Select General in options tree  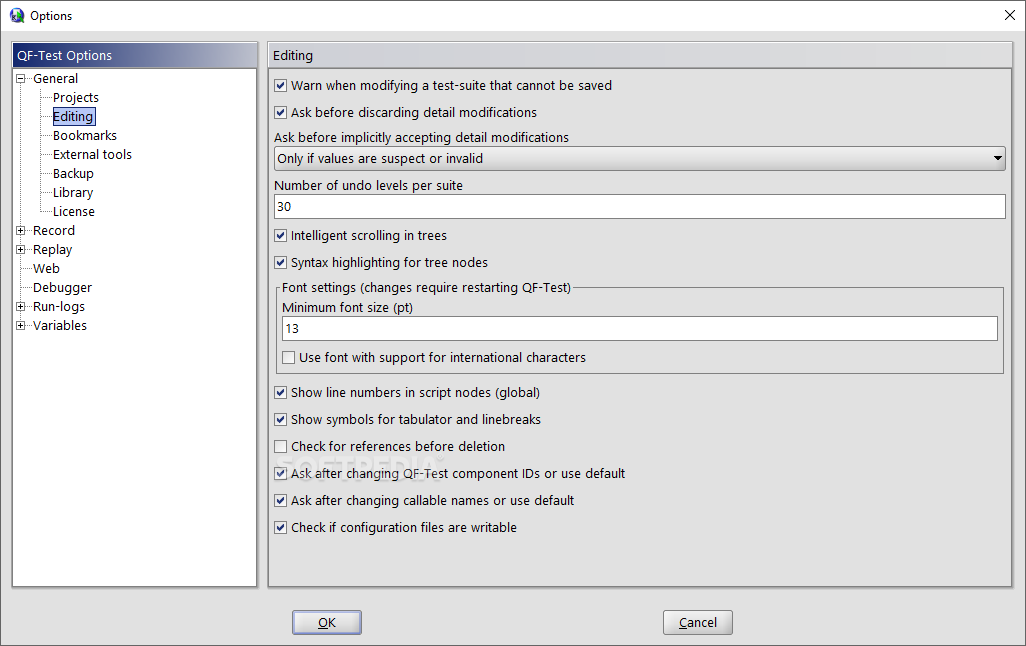pyautogui.click(x=56, y=79)
